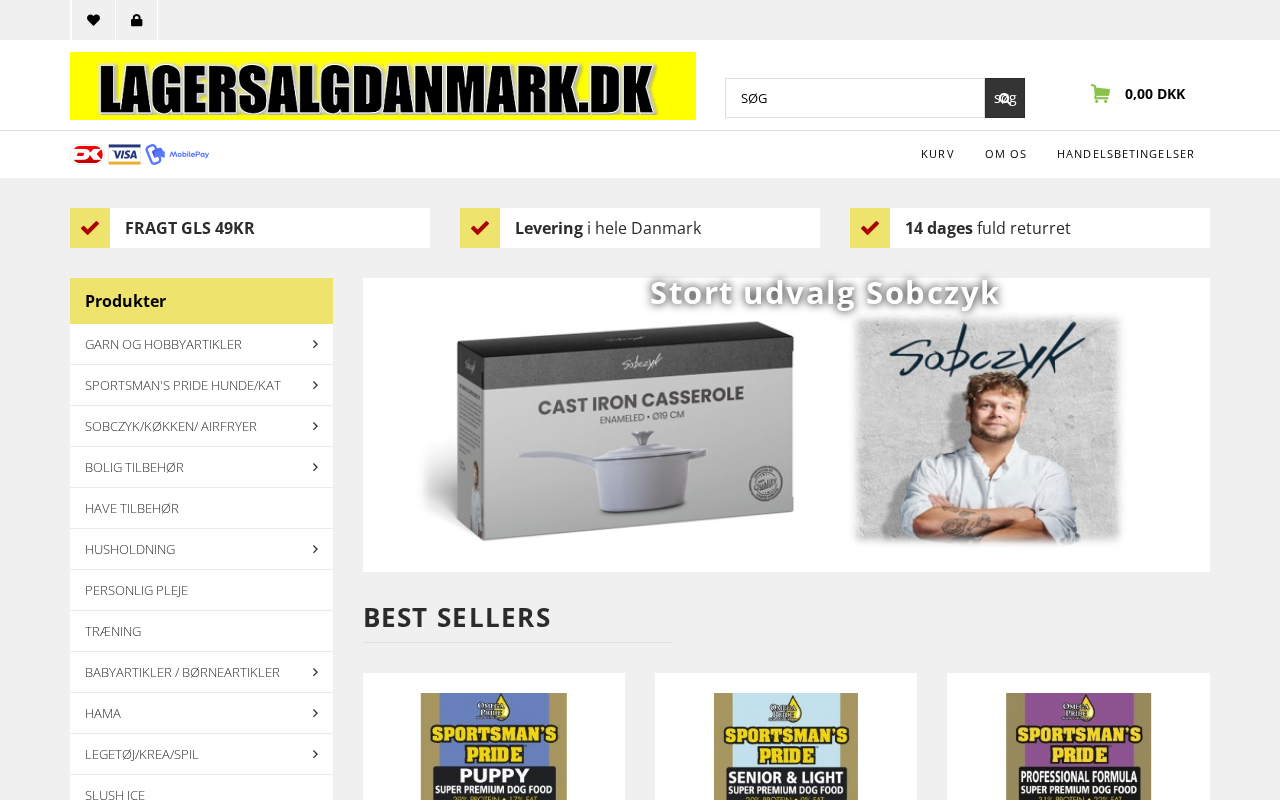Viewport: 1280px width, 800px height.
Task: Open HANDELSBETINGELSER page
Action: tap(1126, 154)
